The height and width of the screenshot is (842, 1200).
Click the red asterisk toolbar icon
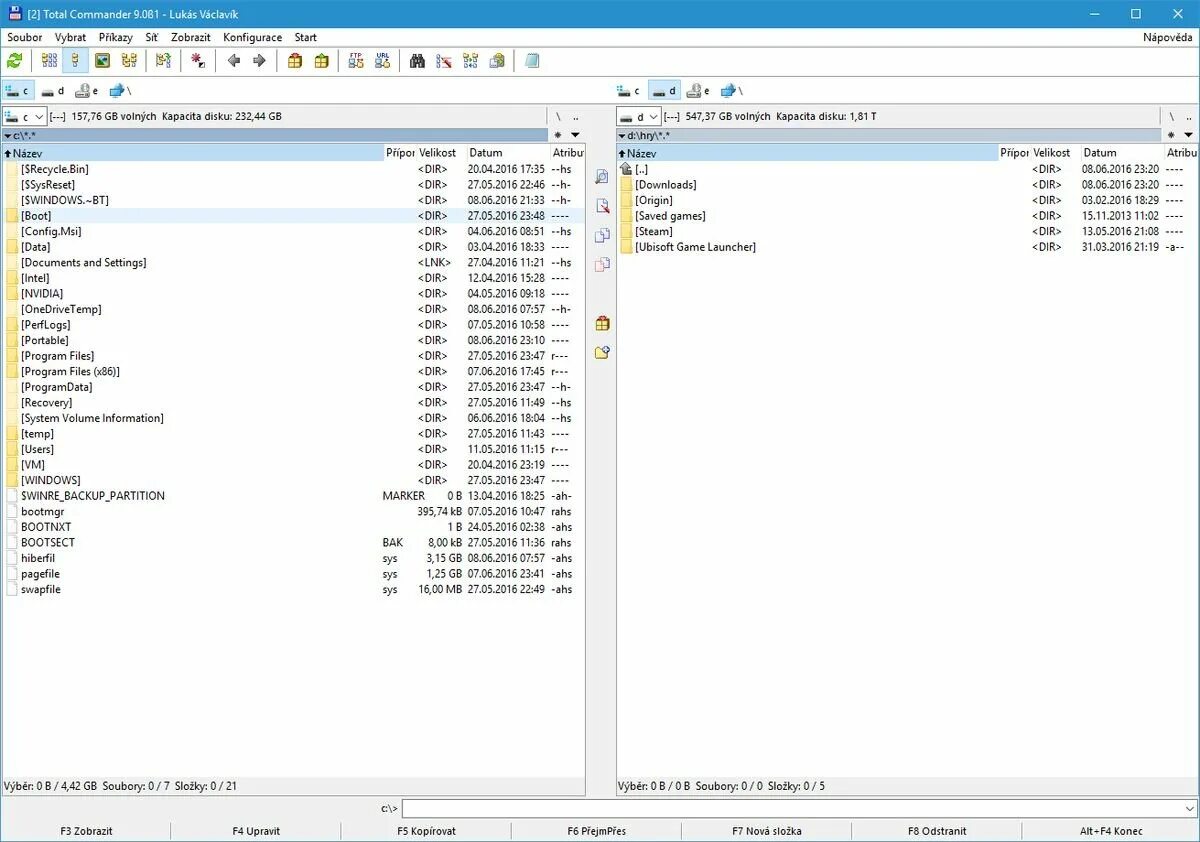click(198, 61)
